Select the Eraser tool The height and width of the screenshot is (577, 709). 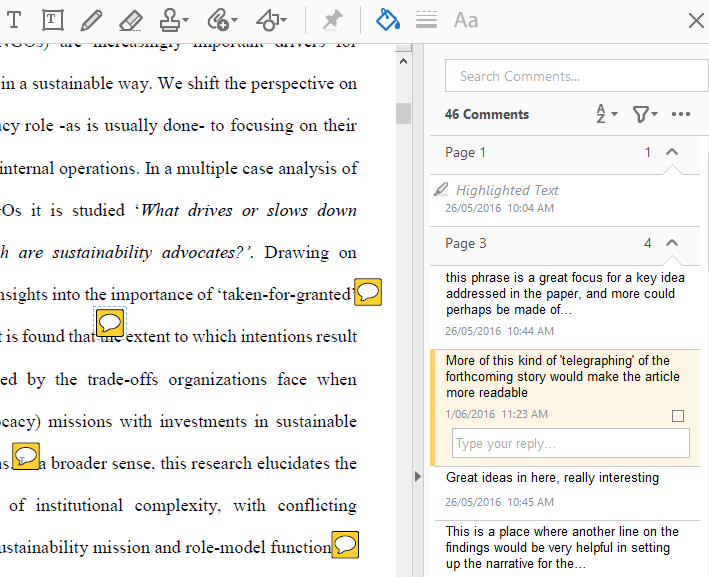(x=131, y=21)
